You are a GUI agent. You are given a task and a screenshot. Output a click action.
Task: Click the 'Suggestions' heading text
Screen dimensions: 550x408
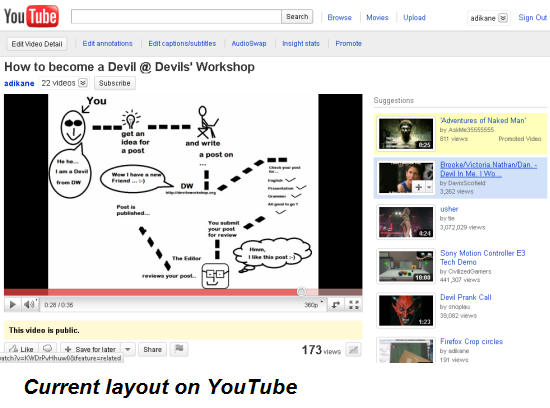[394, 100]
